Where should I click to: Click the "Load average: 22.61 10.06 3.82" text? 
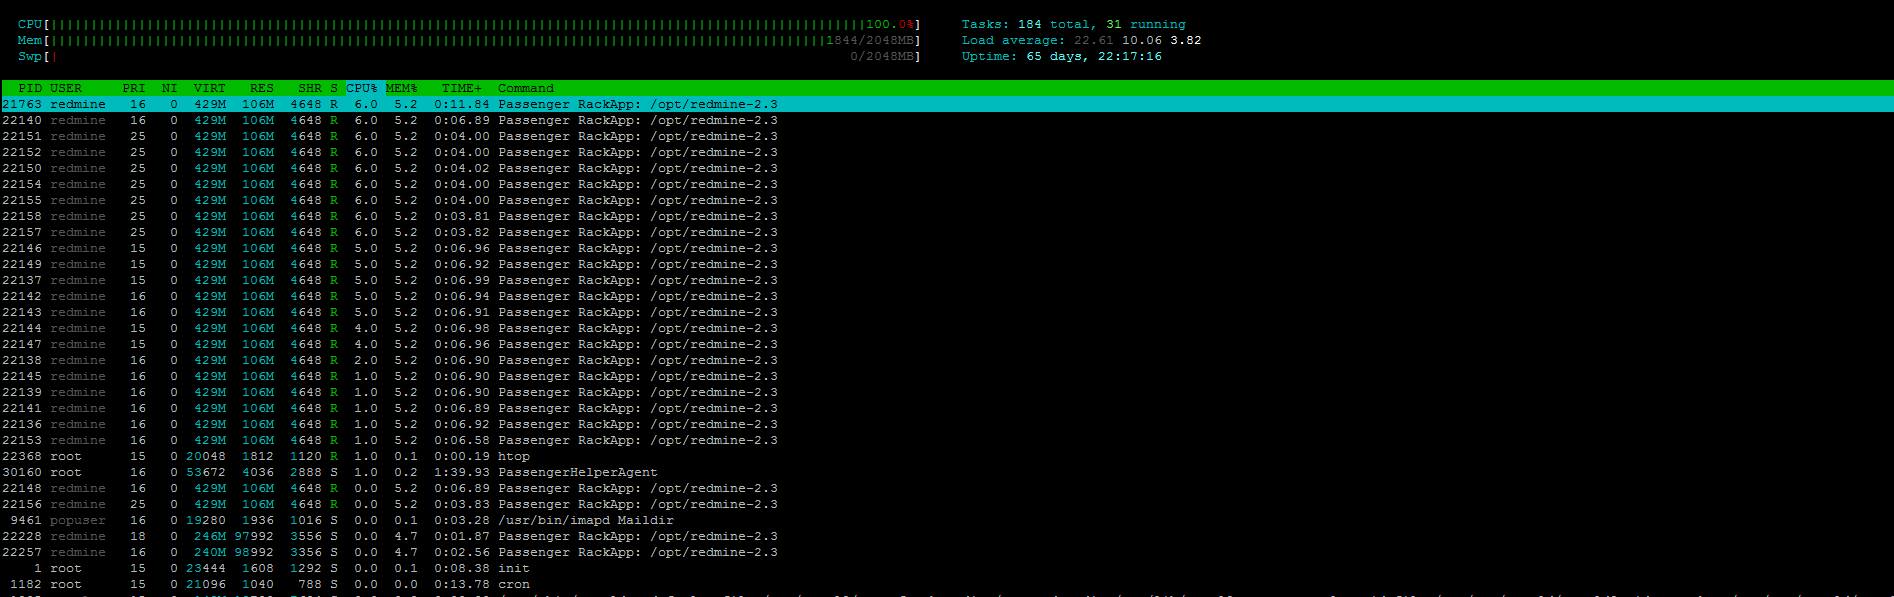(1082, 40)
